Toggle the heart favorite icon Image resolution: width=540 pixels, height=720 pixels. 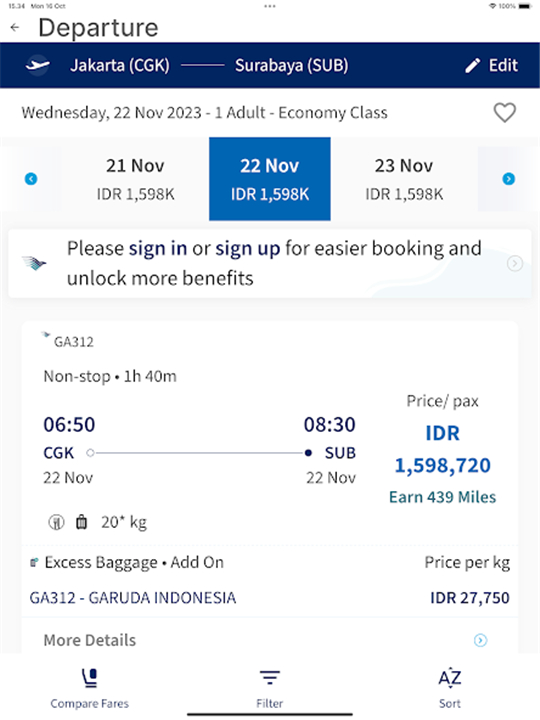[x=505, y=112]
